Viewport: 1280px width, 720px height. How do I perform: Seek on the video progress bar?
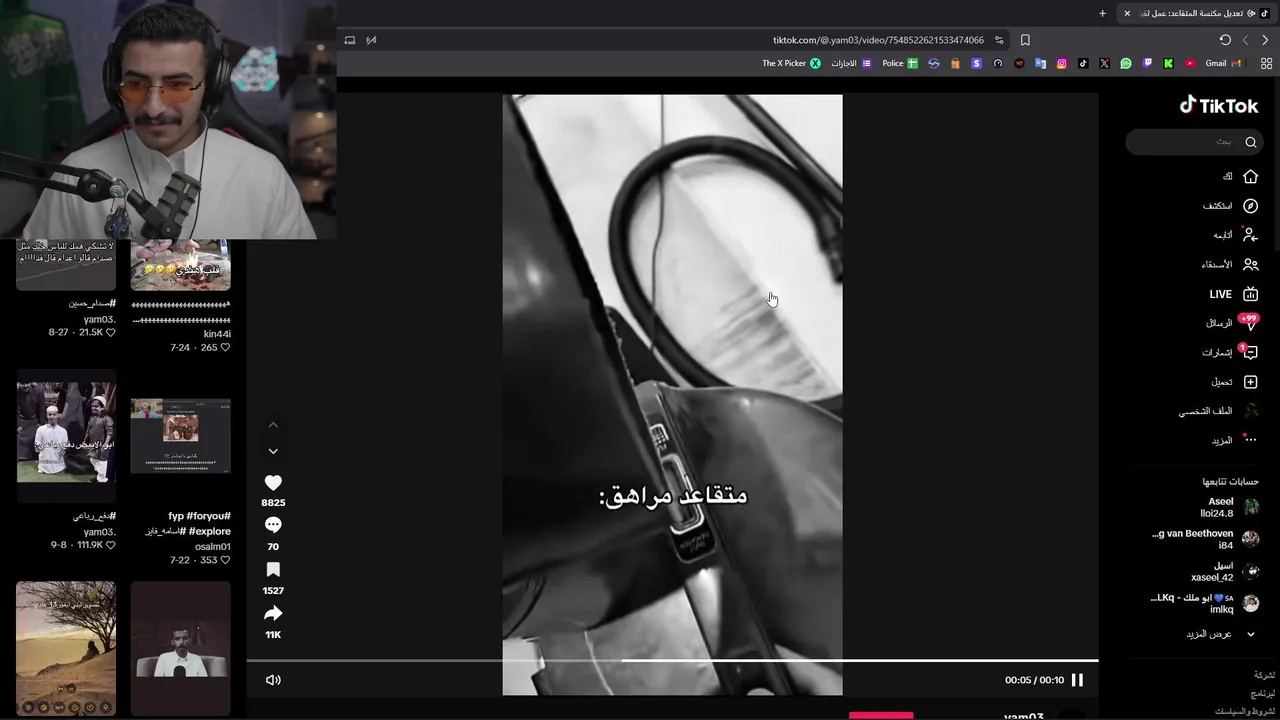coord(672,660)
